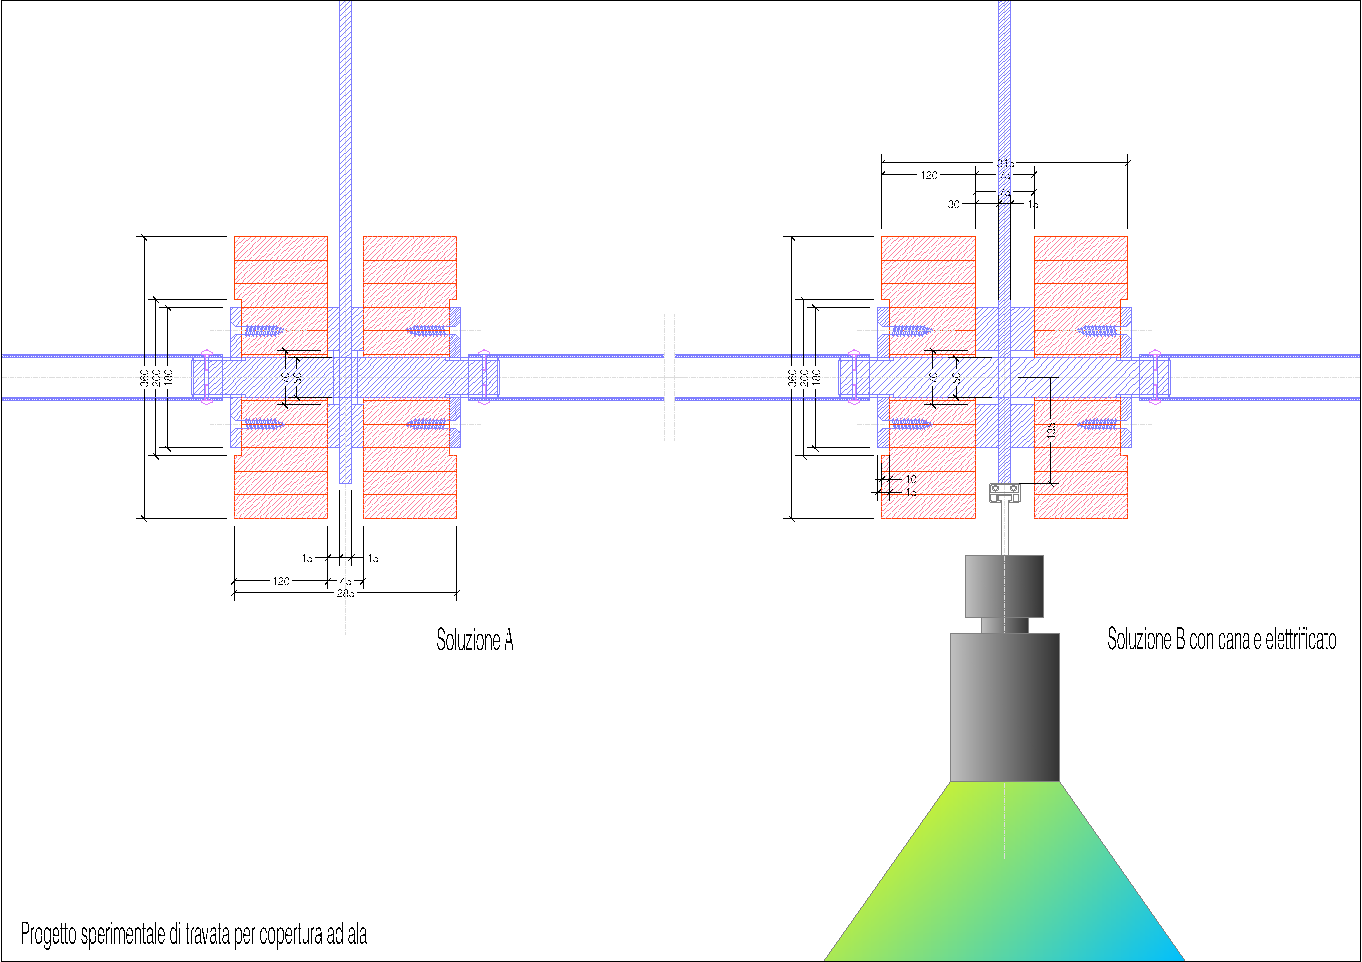Select bottom-left red hatched timber block, Soluzione B
1362x962 pixels.
coord(928,484)
